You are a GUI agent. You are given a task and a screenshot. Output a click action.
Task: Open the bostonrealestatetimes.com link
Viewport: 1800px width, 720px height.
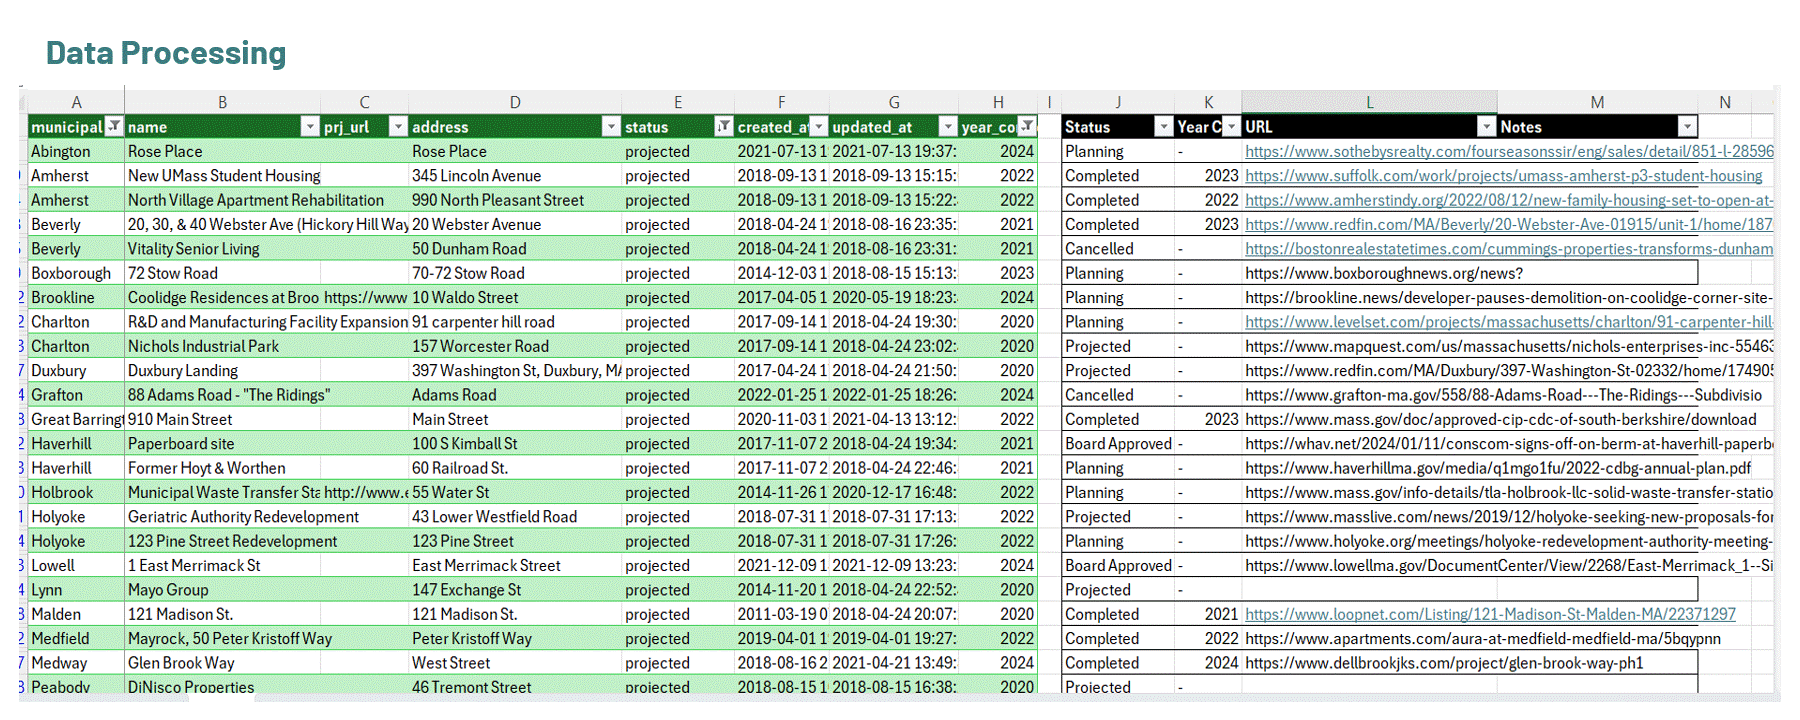1509,249
